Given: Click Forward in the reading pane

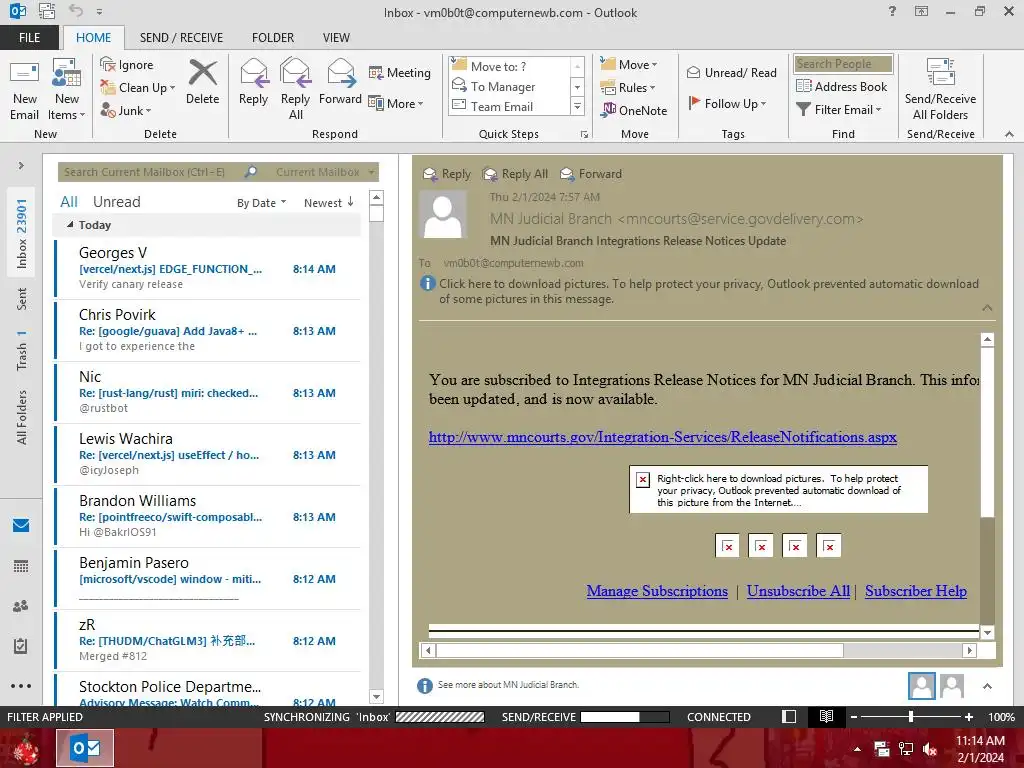Looking at the screenshot, I should pyautogui.click(x=591, y=174).
